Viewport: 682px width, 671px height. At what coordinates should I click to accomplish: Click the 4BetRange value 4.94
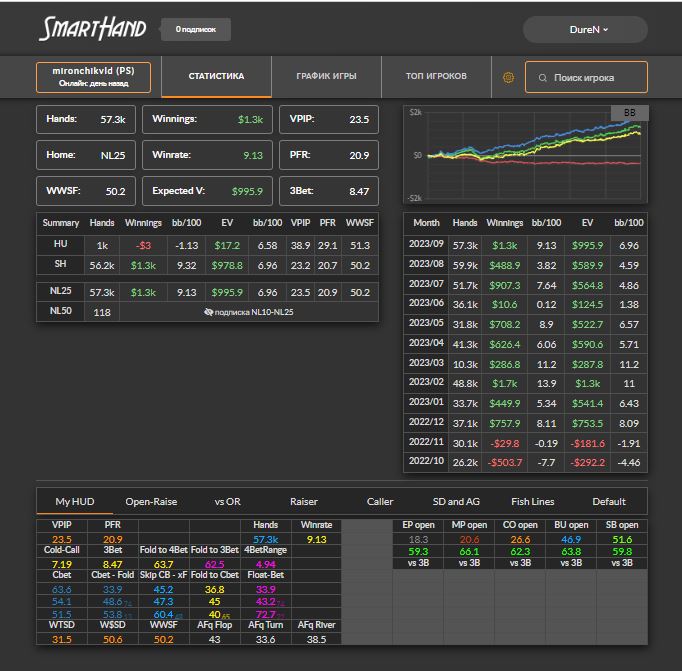click(265, 564)
